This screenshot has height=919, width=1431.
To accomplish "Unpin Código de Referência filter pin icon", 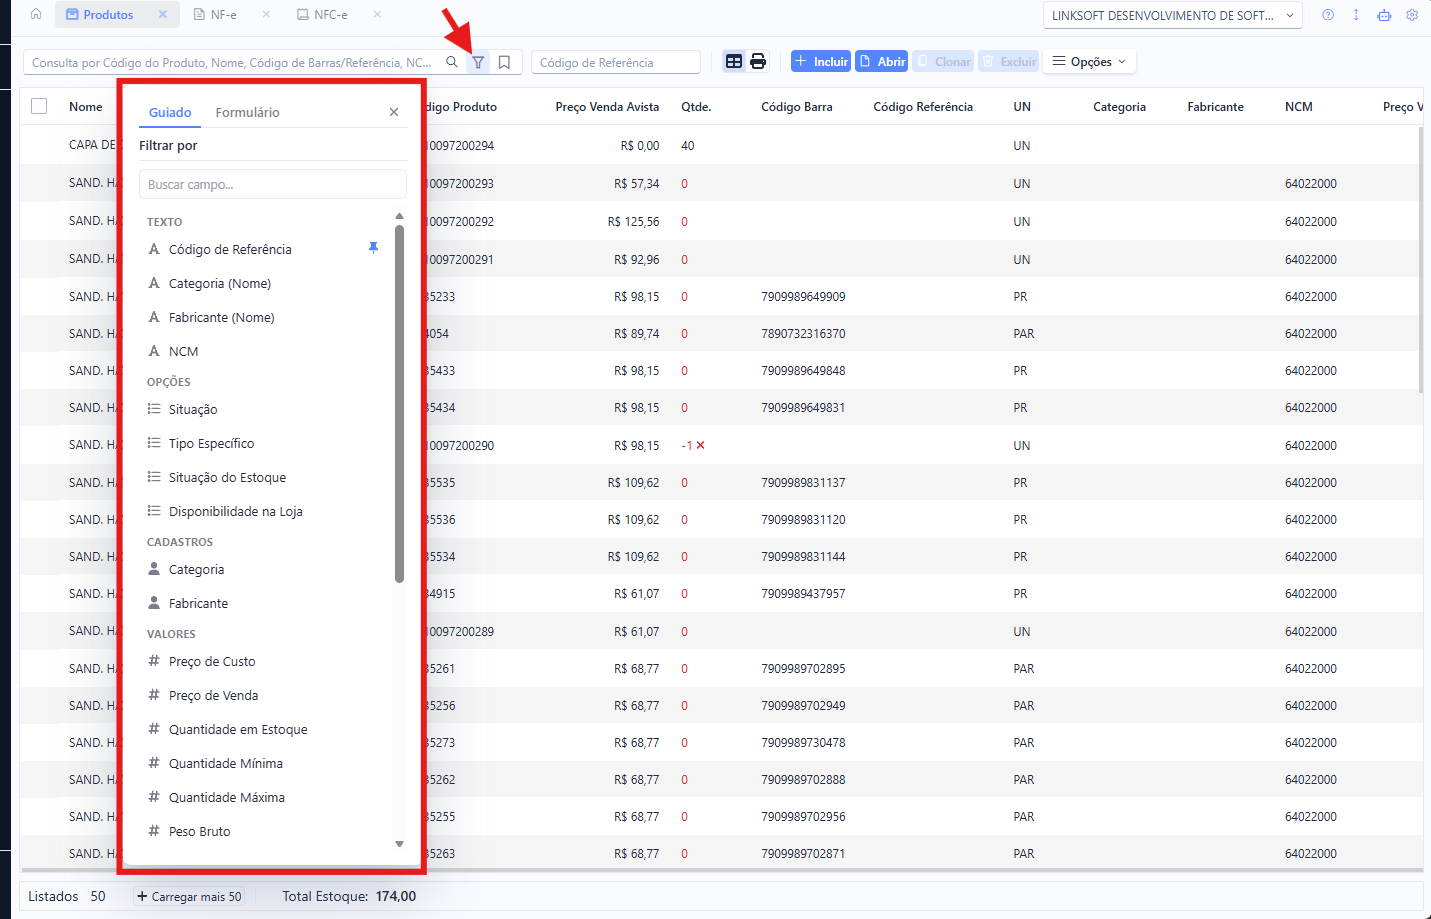I will [x=373, y=248].
